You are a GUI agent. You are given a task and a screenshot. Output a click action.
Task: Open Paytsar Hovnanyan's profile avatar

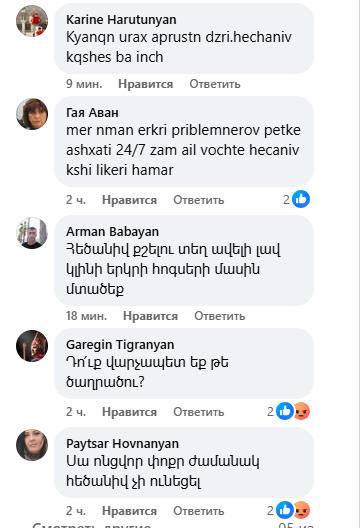coord(32,445)
